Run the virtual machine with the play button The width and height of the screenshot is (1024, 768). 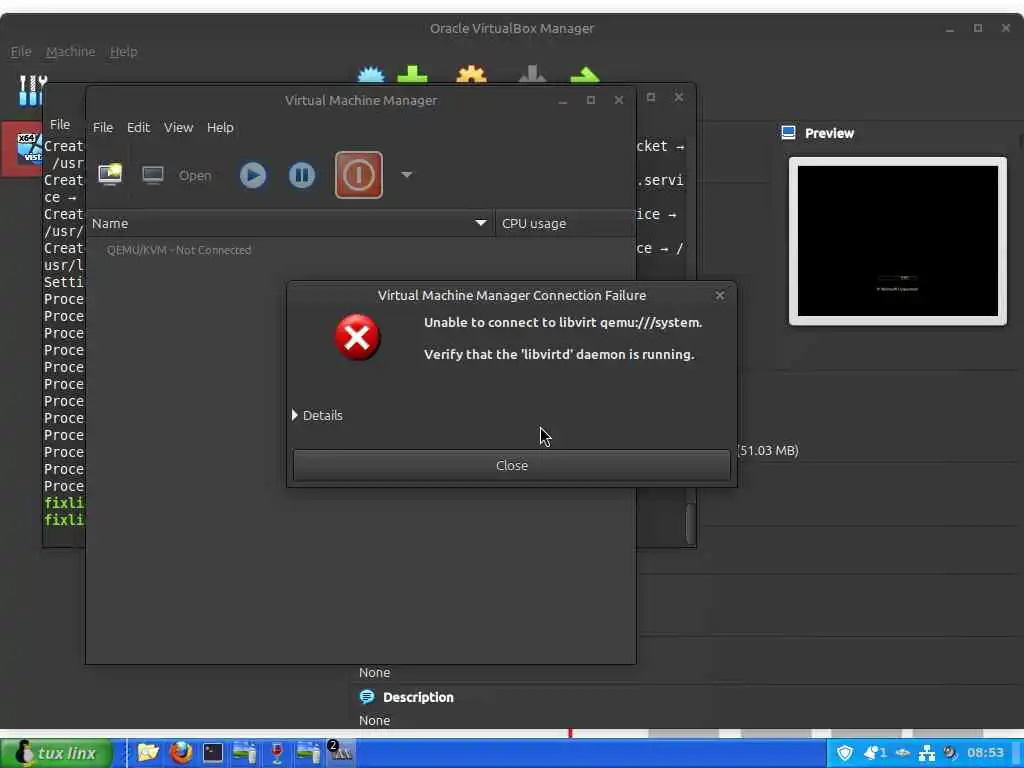pyautogui.click(x=253, y=175)
